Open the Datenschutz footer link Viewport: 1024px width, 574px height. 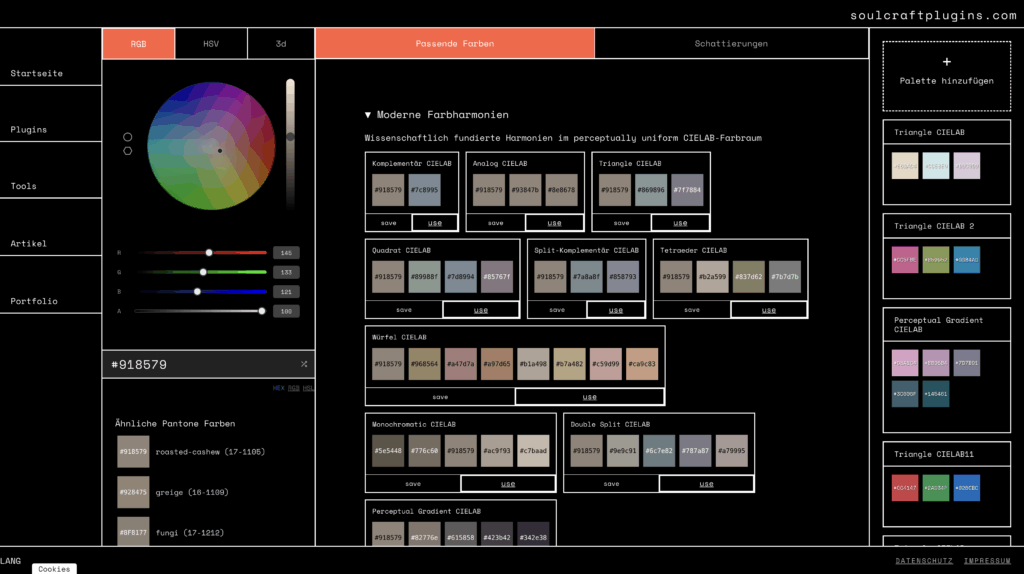(924, 561)
